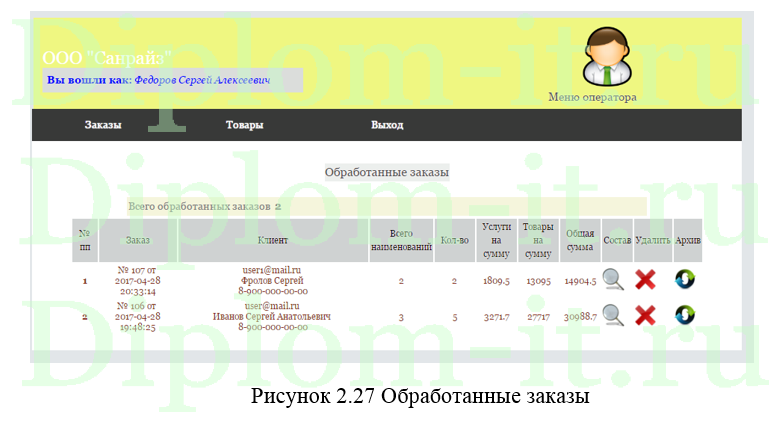Click the figure caption Рисунок 2.27
Screen dimensions: 769x426
(x=420, y=396)
